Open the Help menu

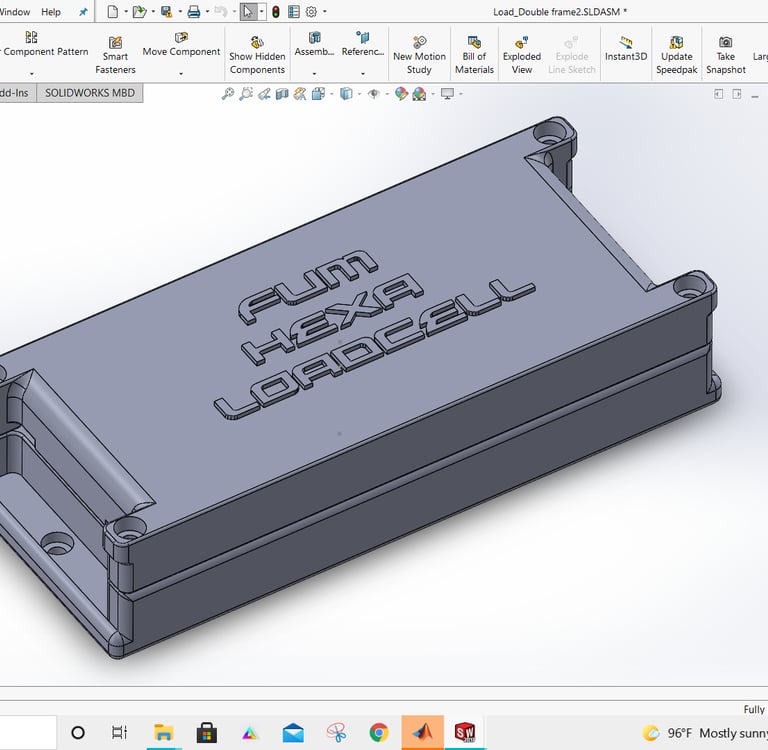[x=50, y=12]
